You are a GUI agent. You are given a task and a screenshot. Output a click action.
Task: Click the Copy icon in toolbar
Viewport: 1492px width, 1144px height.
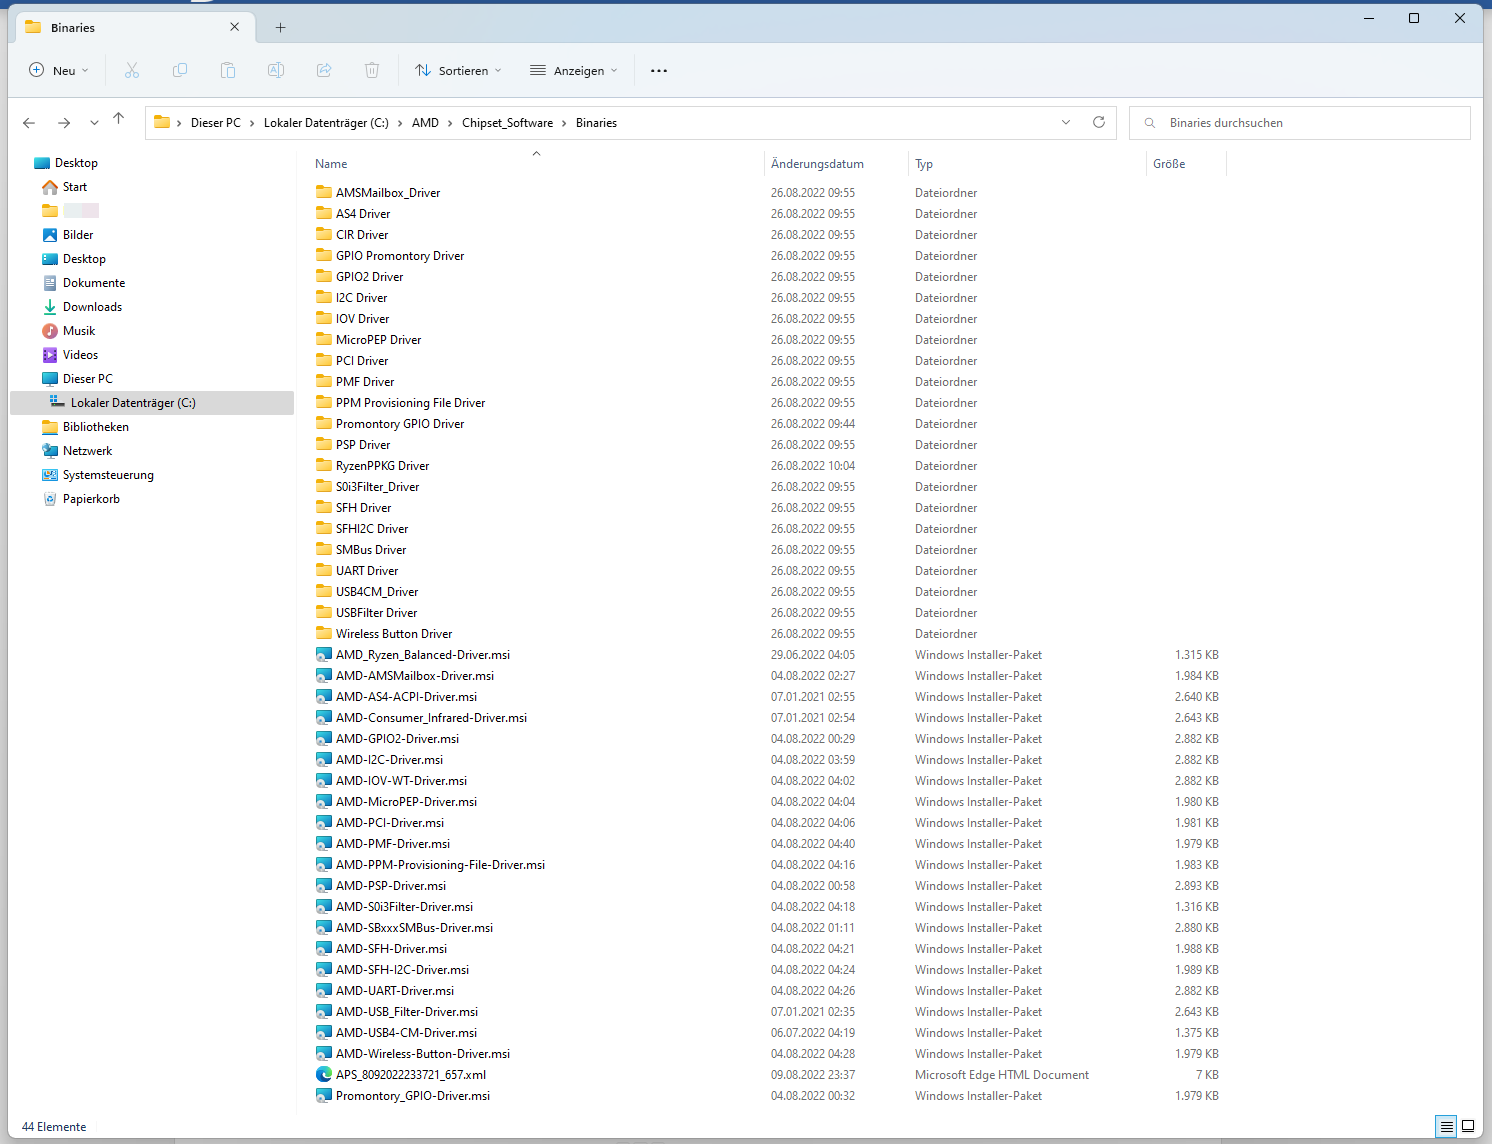(x=180, y=70)
